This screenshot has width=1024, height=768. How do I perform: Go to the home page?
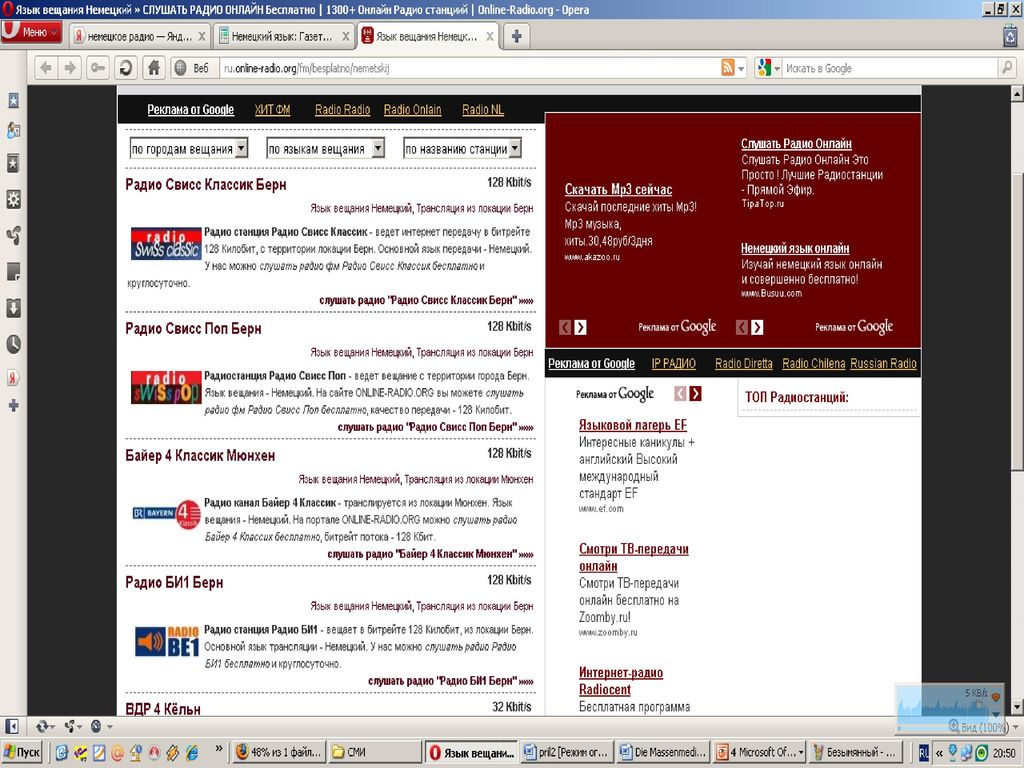click(153, 68)
